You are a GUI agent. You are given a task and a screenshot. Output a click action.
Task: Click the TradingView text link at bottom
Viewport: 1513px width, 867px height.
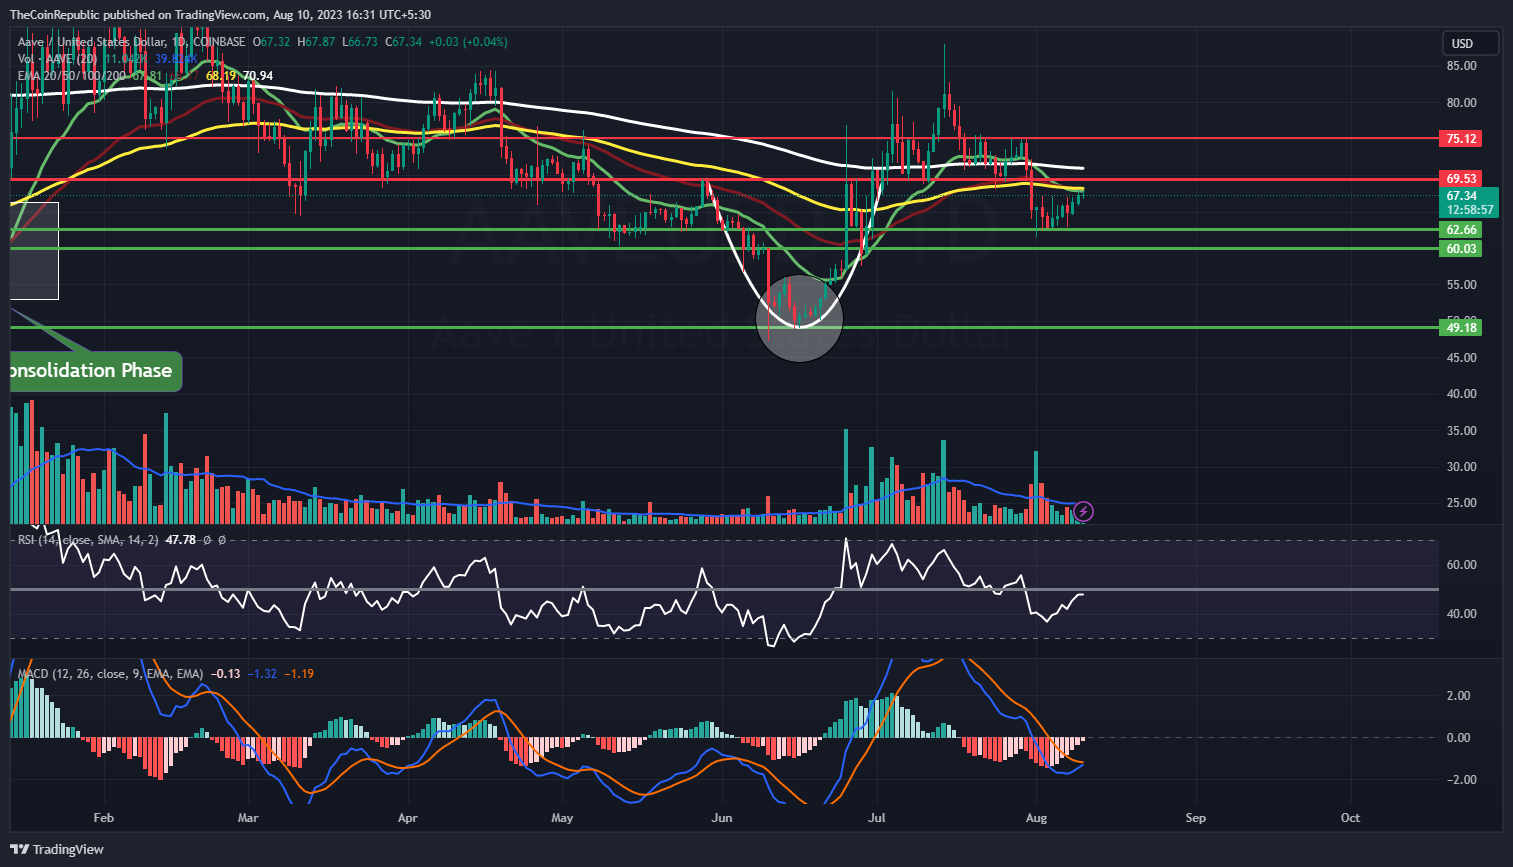(68, 849)
